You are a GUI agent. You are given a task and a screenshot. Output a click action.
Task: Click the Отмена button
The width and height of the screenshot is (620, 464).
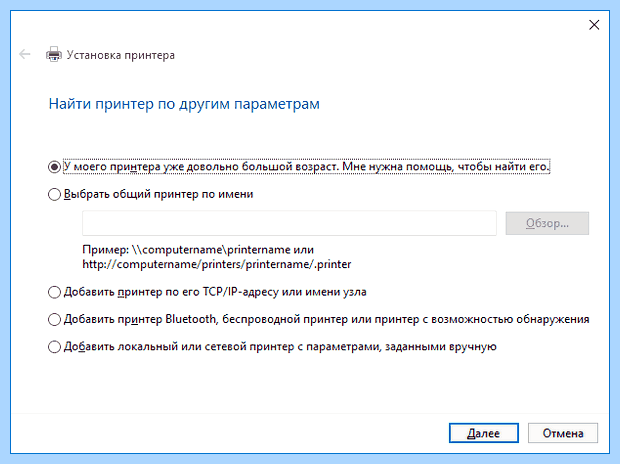(x=563, y=433)
